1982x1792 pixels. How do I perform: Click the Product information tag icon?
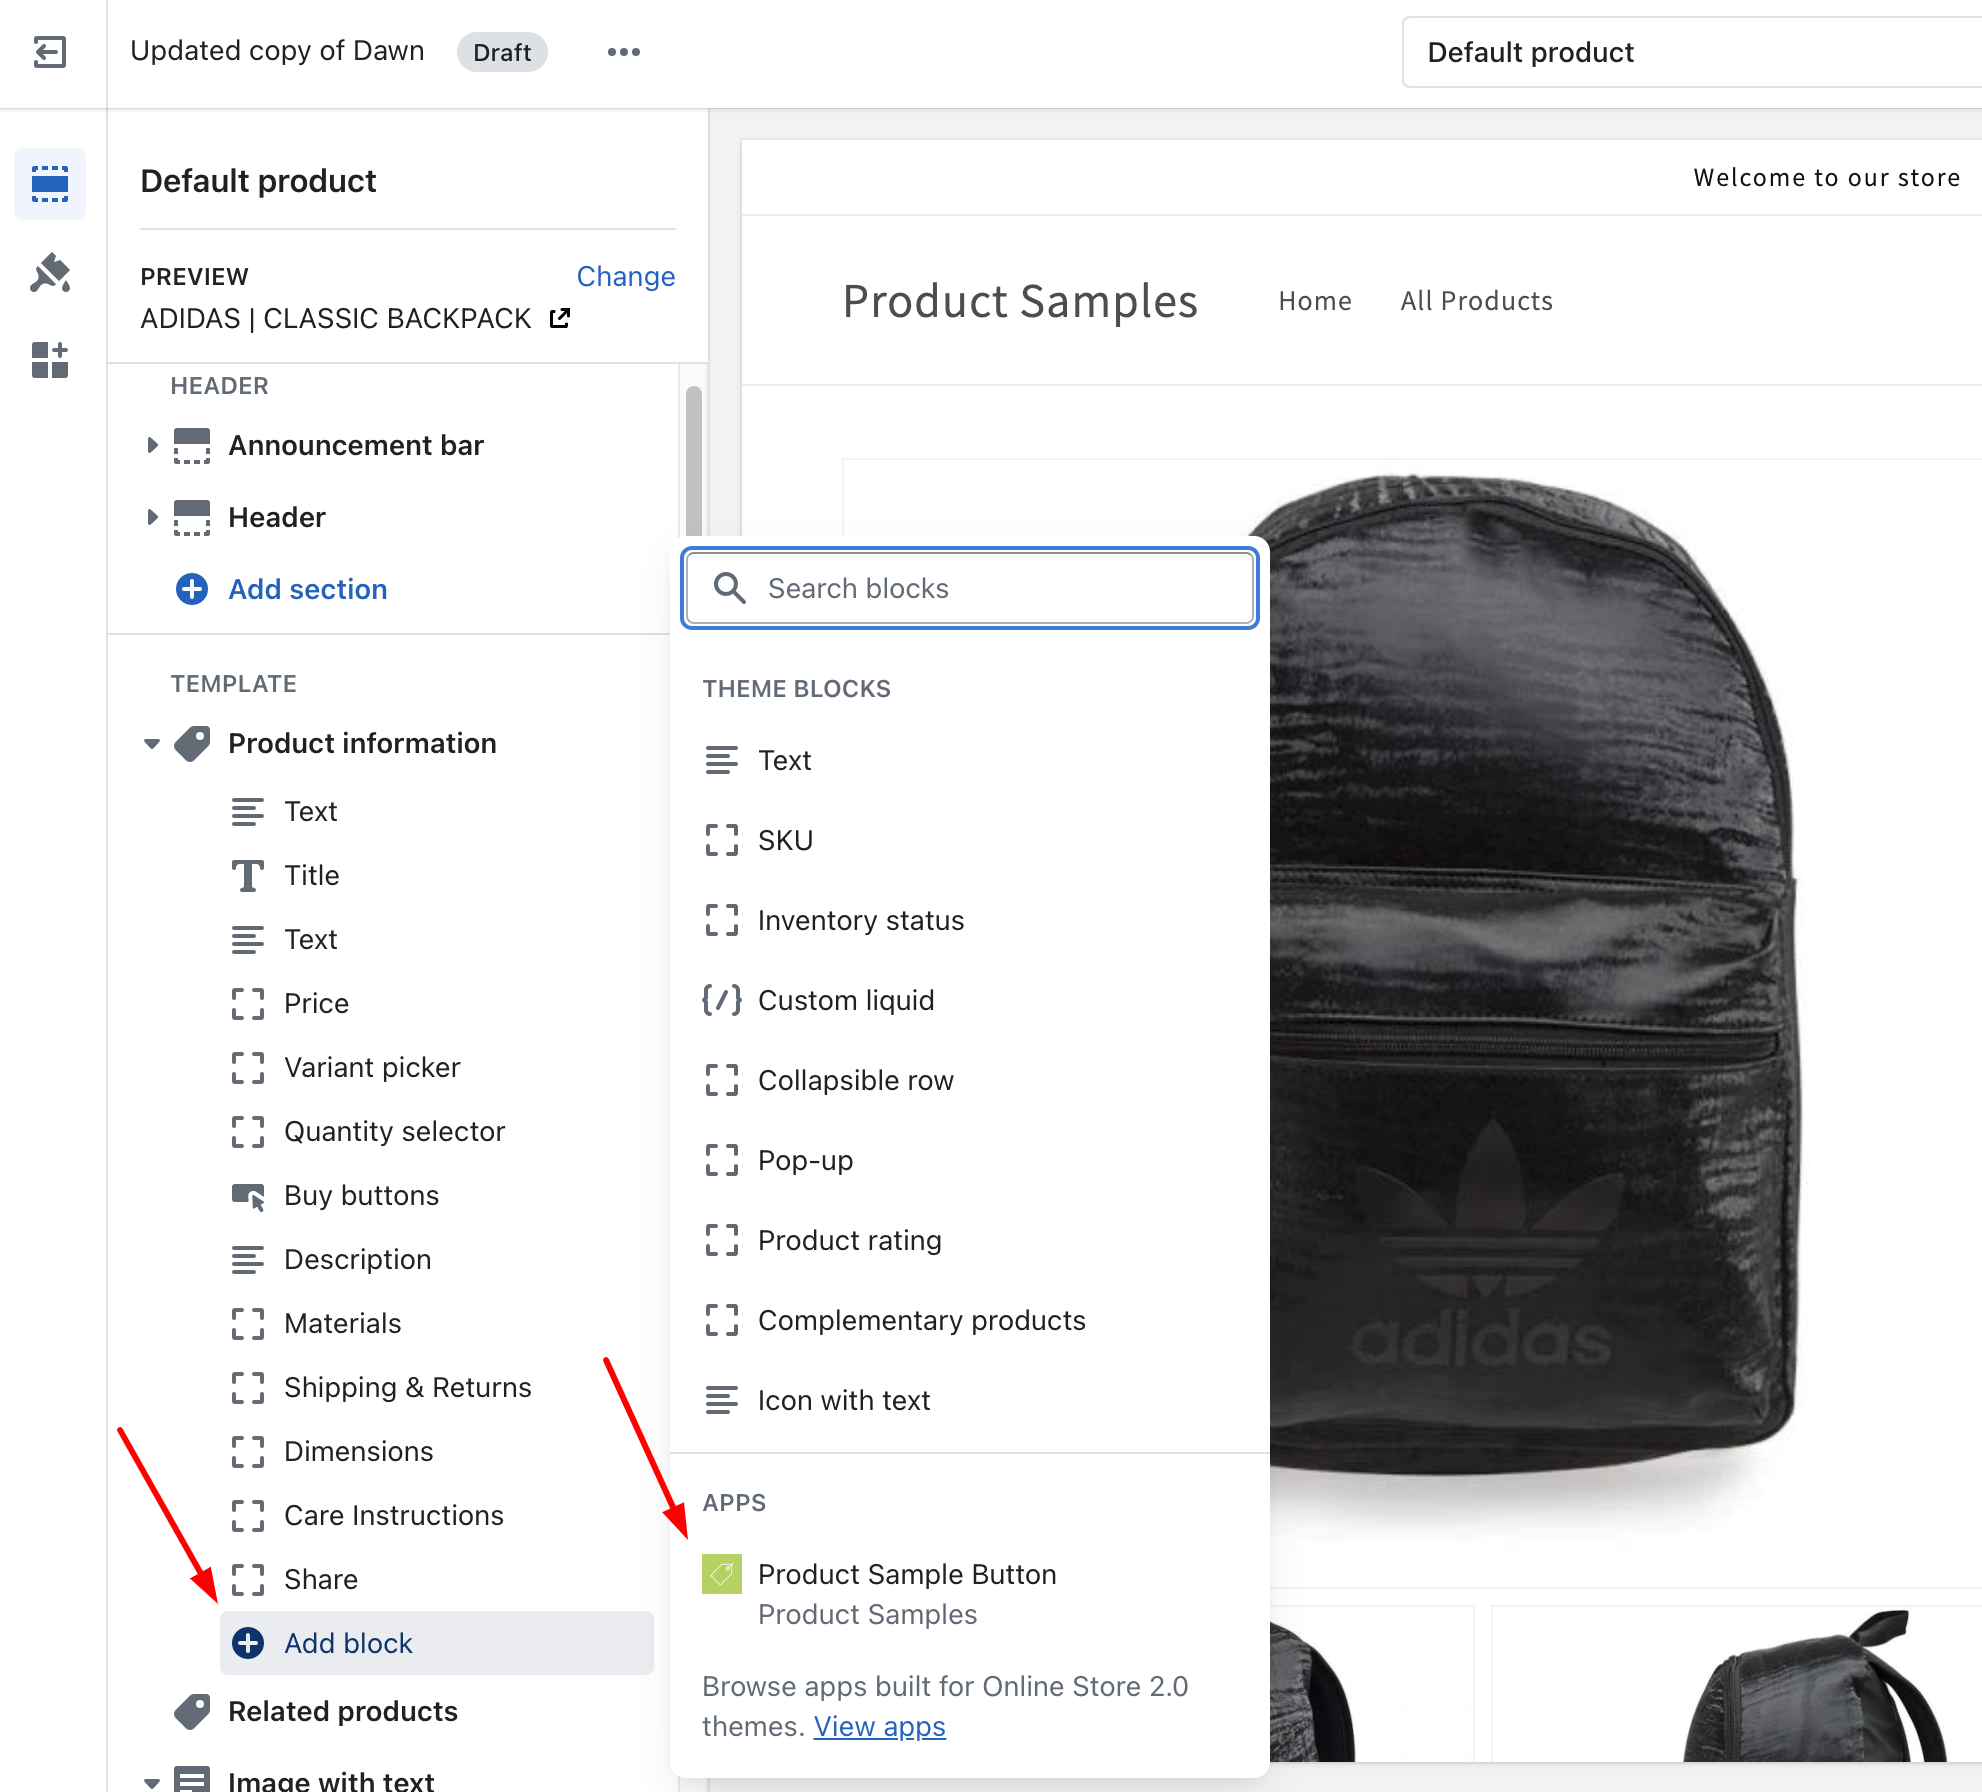pyautogui.click(x=192, y=744)
